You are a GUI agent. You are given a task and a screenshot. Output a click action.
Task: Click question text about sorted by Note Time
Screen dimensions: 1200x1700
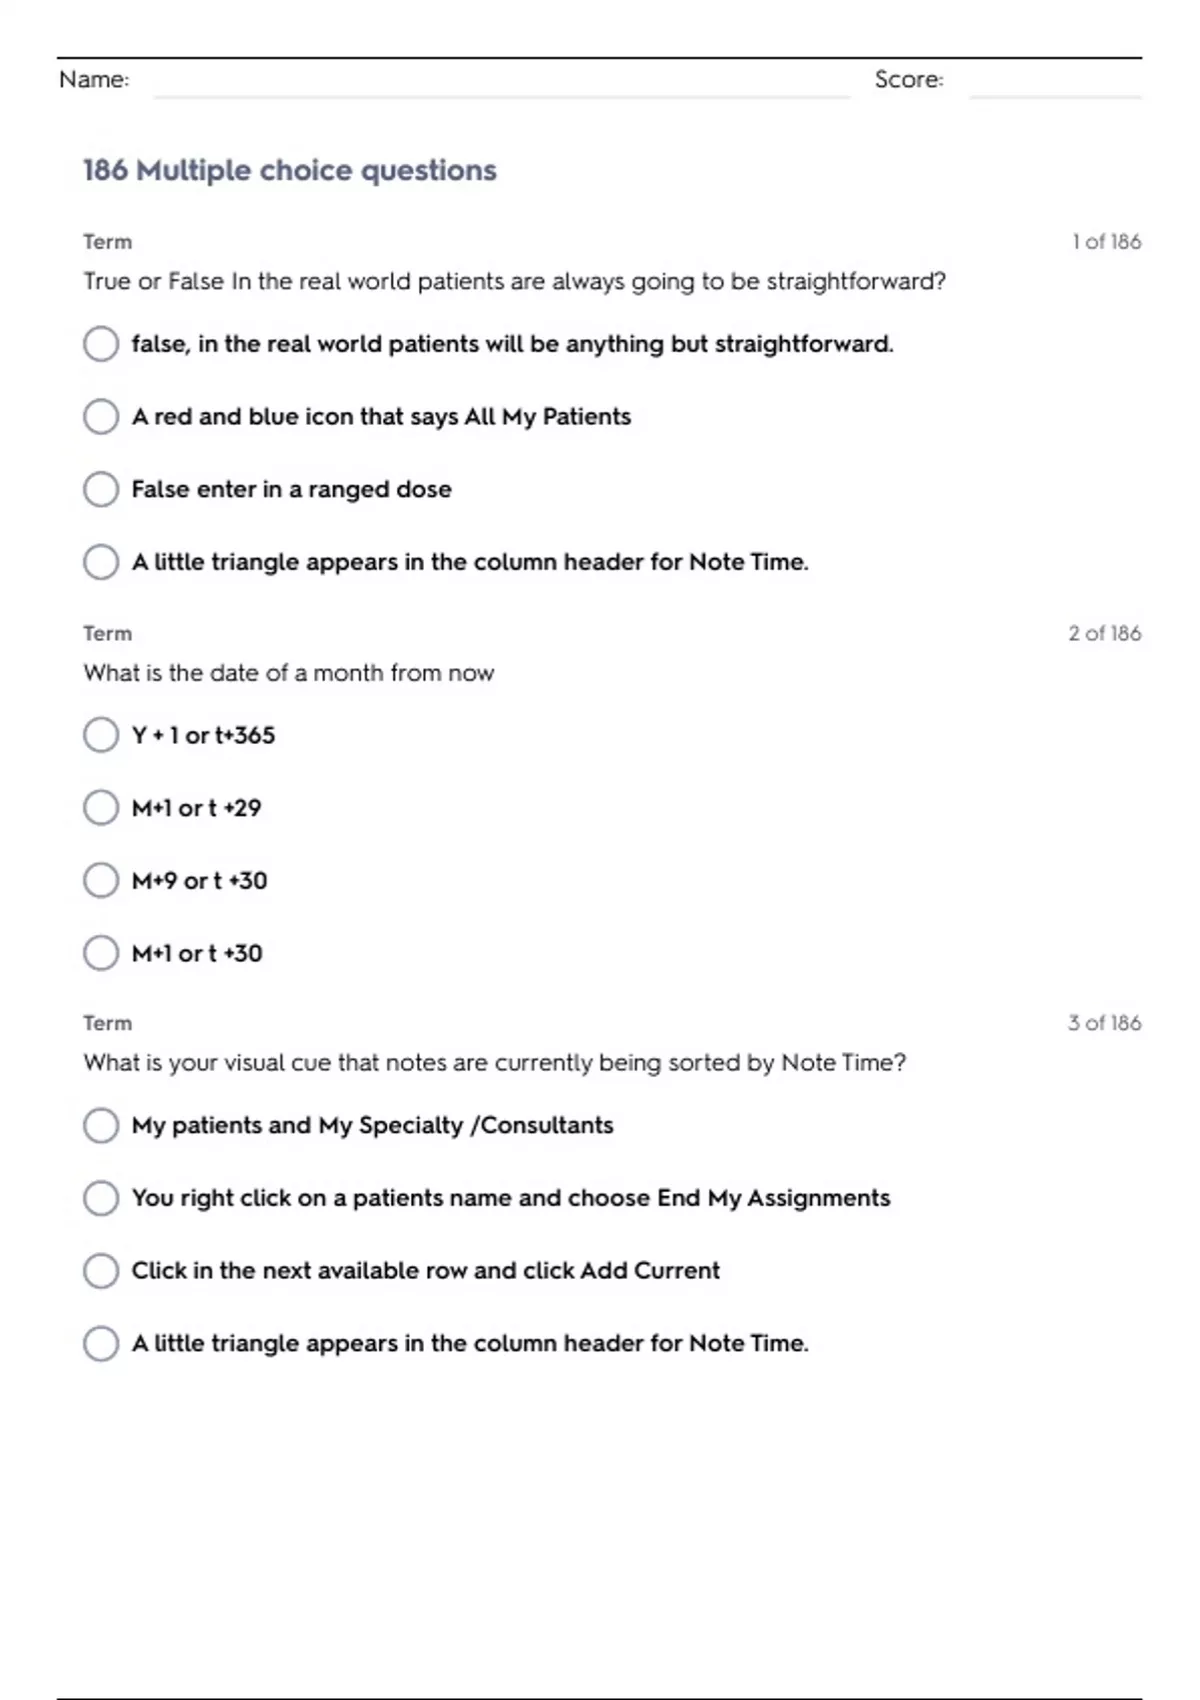coord(494,1062)
